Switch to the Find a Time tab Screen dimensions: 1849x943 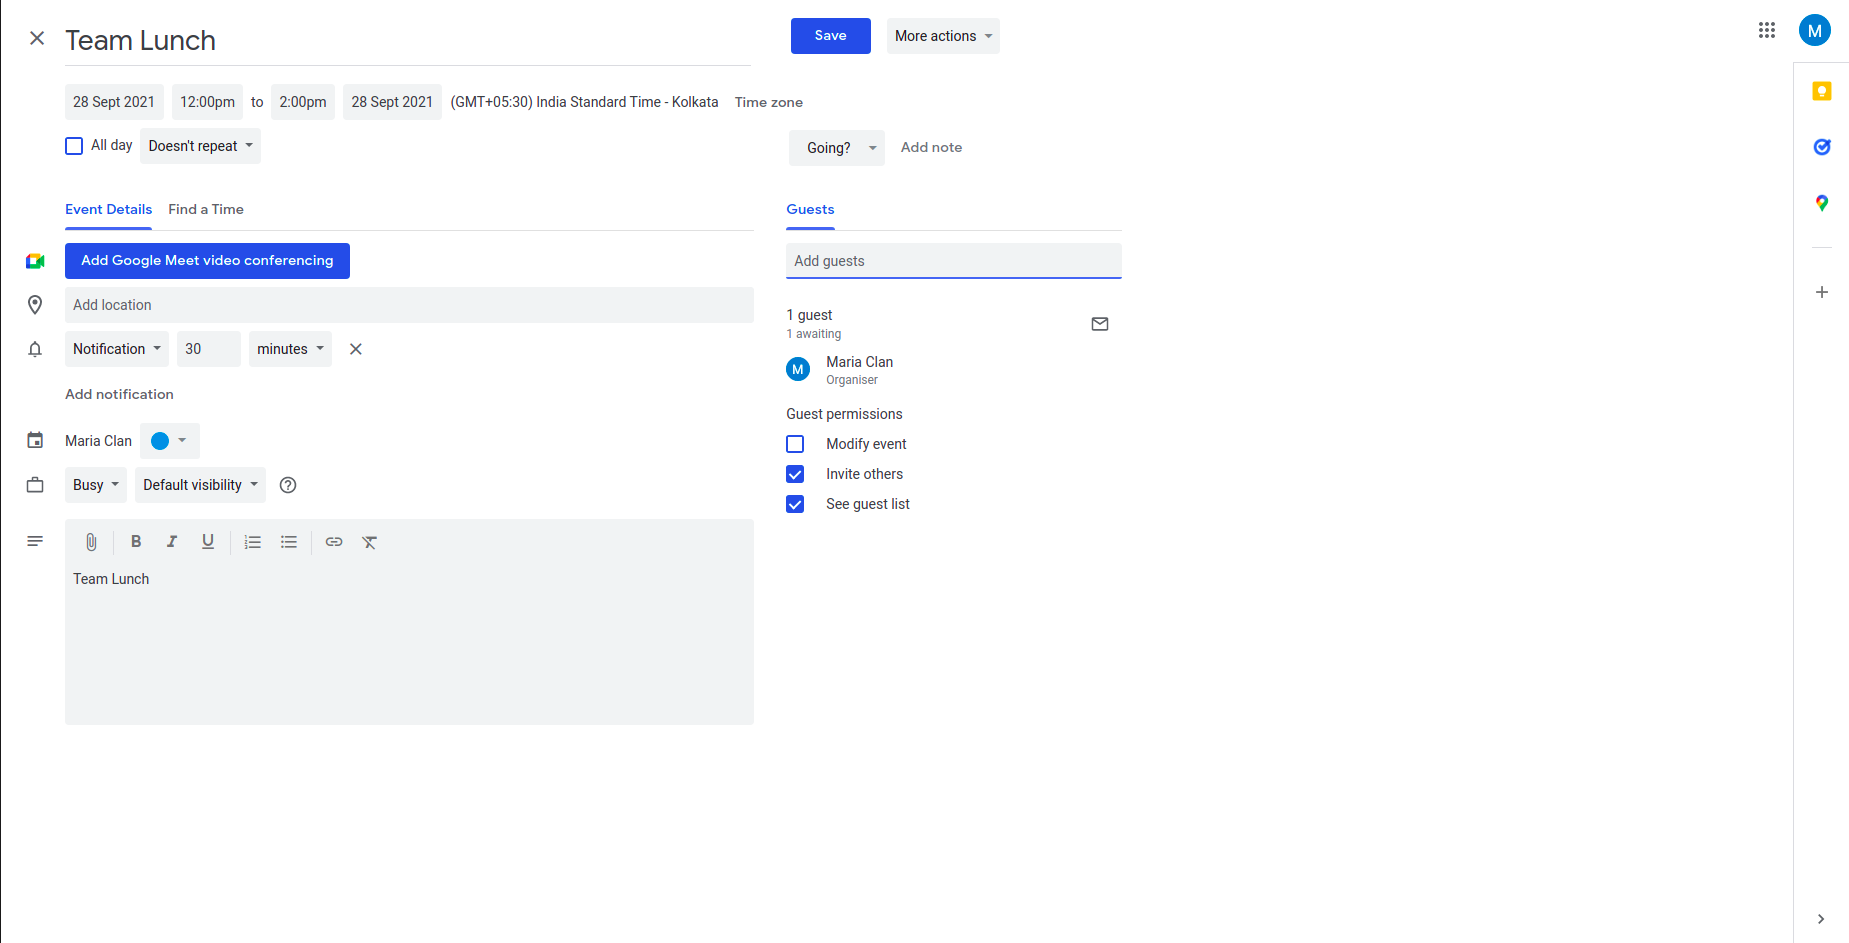click(206, 209)
